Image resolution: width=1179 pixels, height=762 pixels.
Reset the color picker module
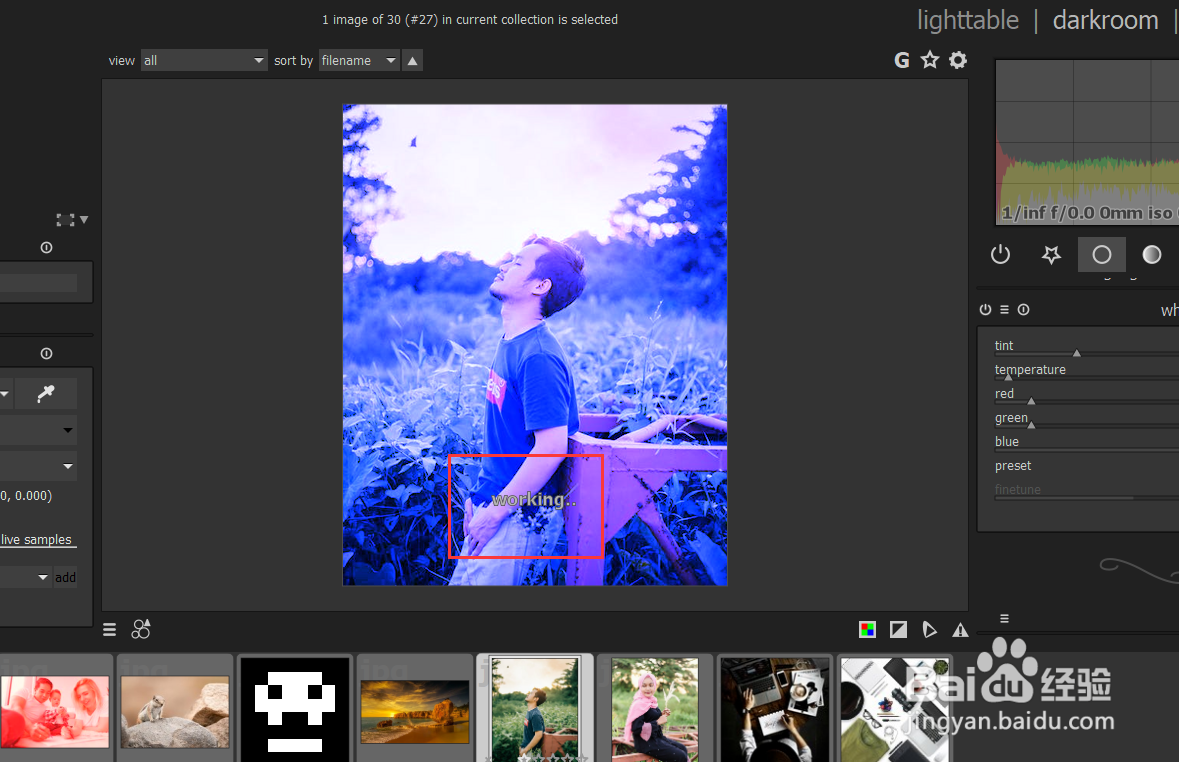point(47,354)
